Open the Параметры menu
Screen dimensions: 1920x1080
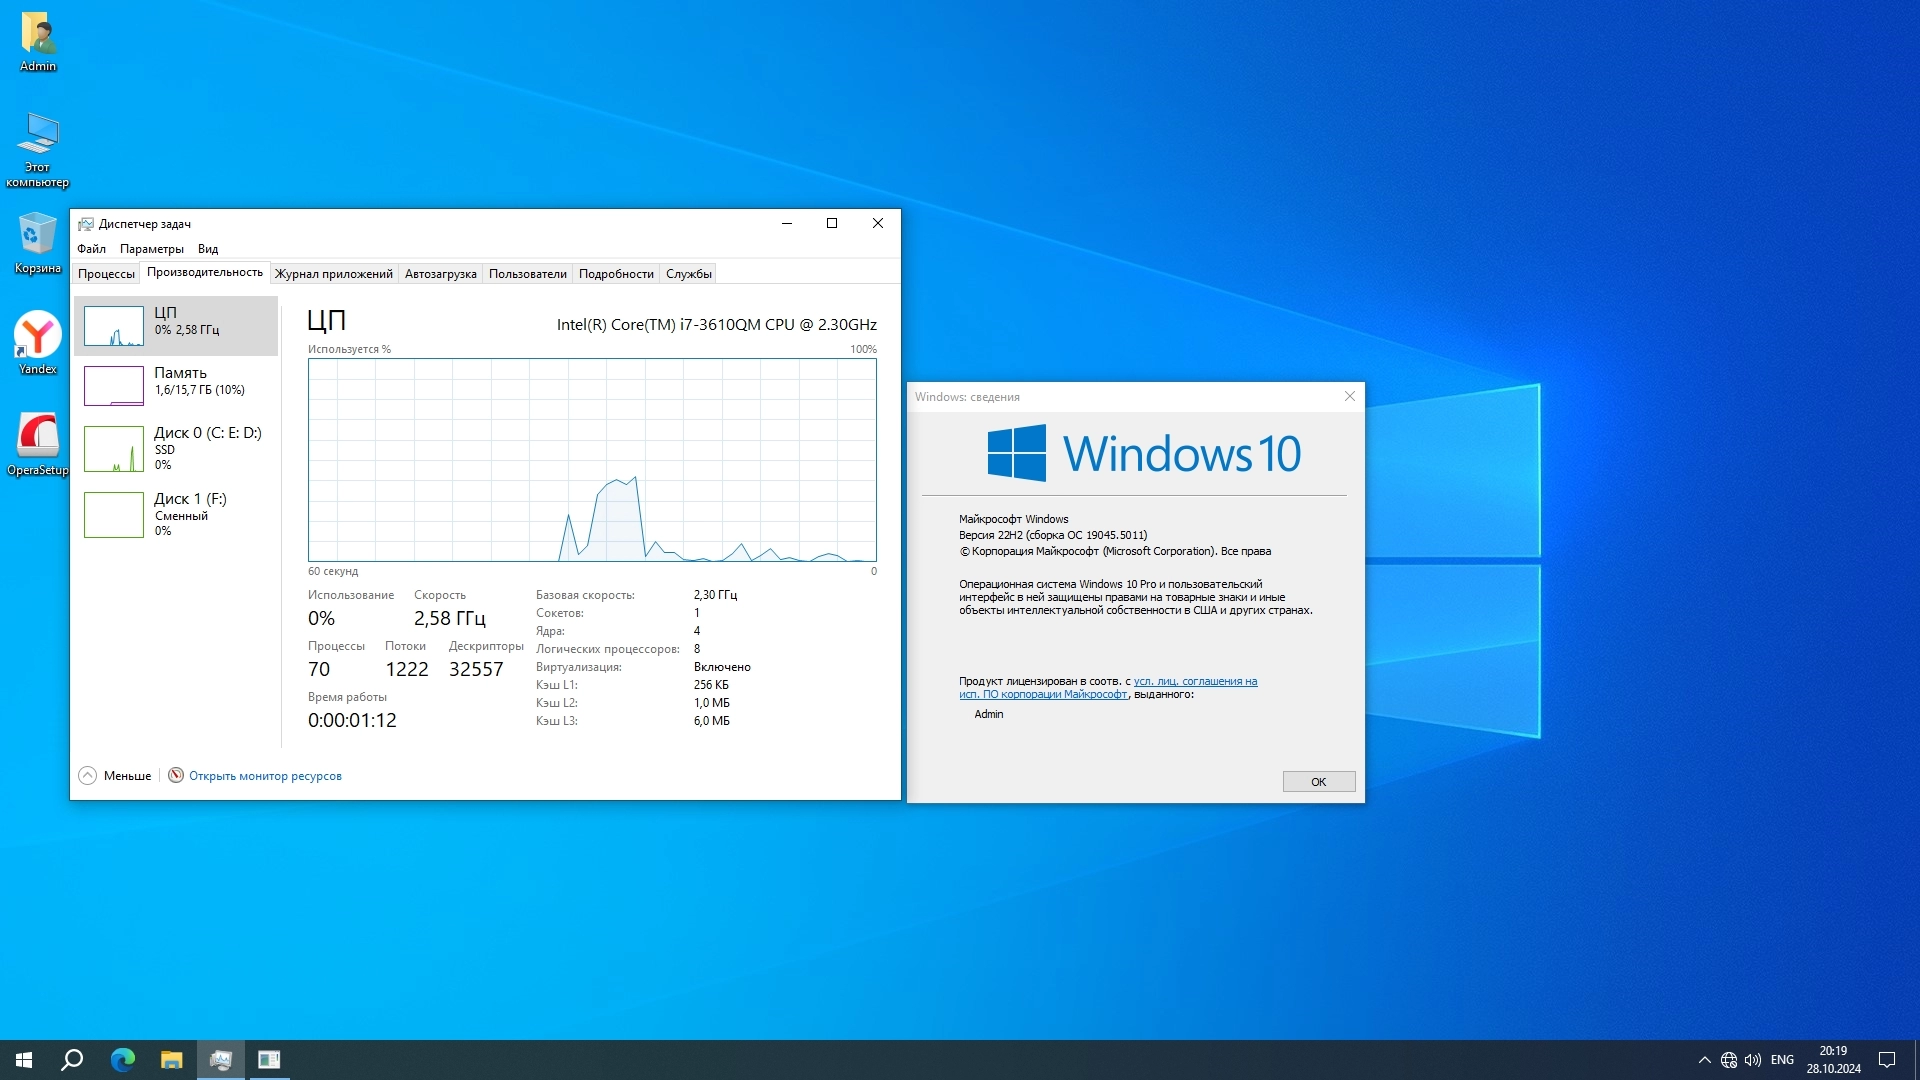point(151,249)
